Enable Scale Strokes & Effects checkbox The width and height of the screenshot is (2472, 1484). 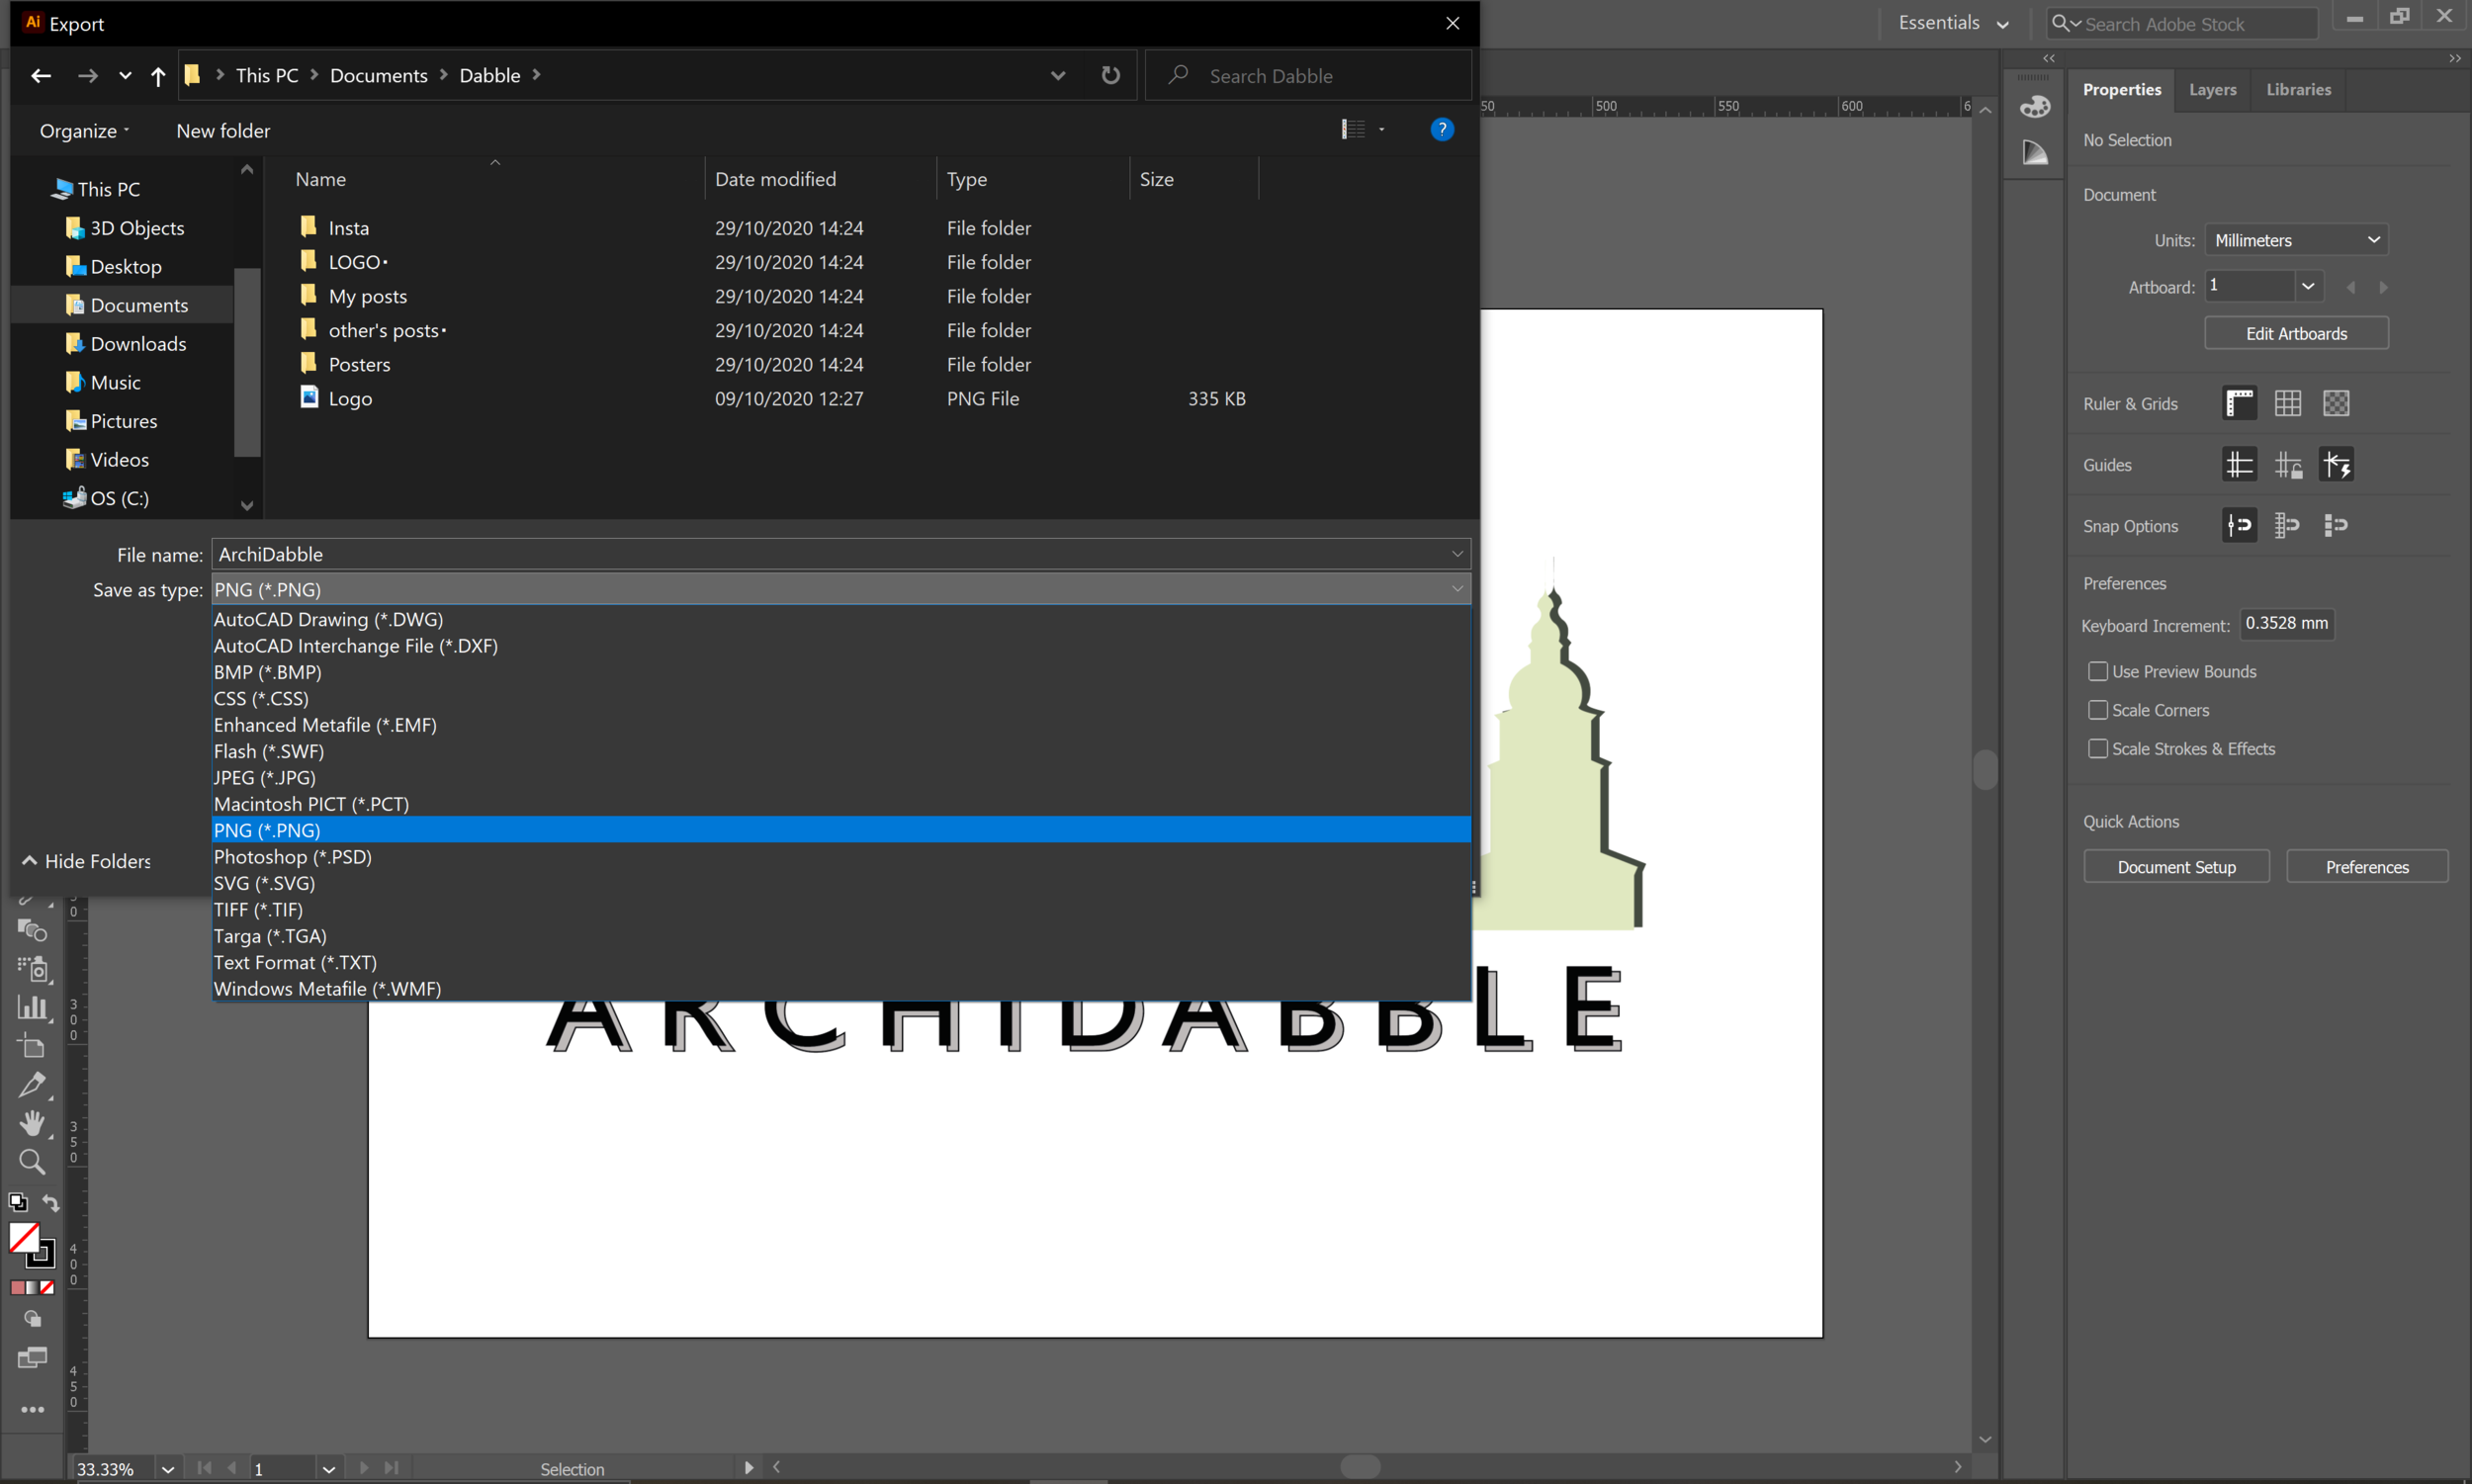2097,749
